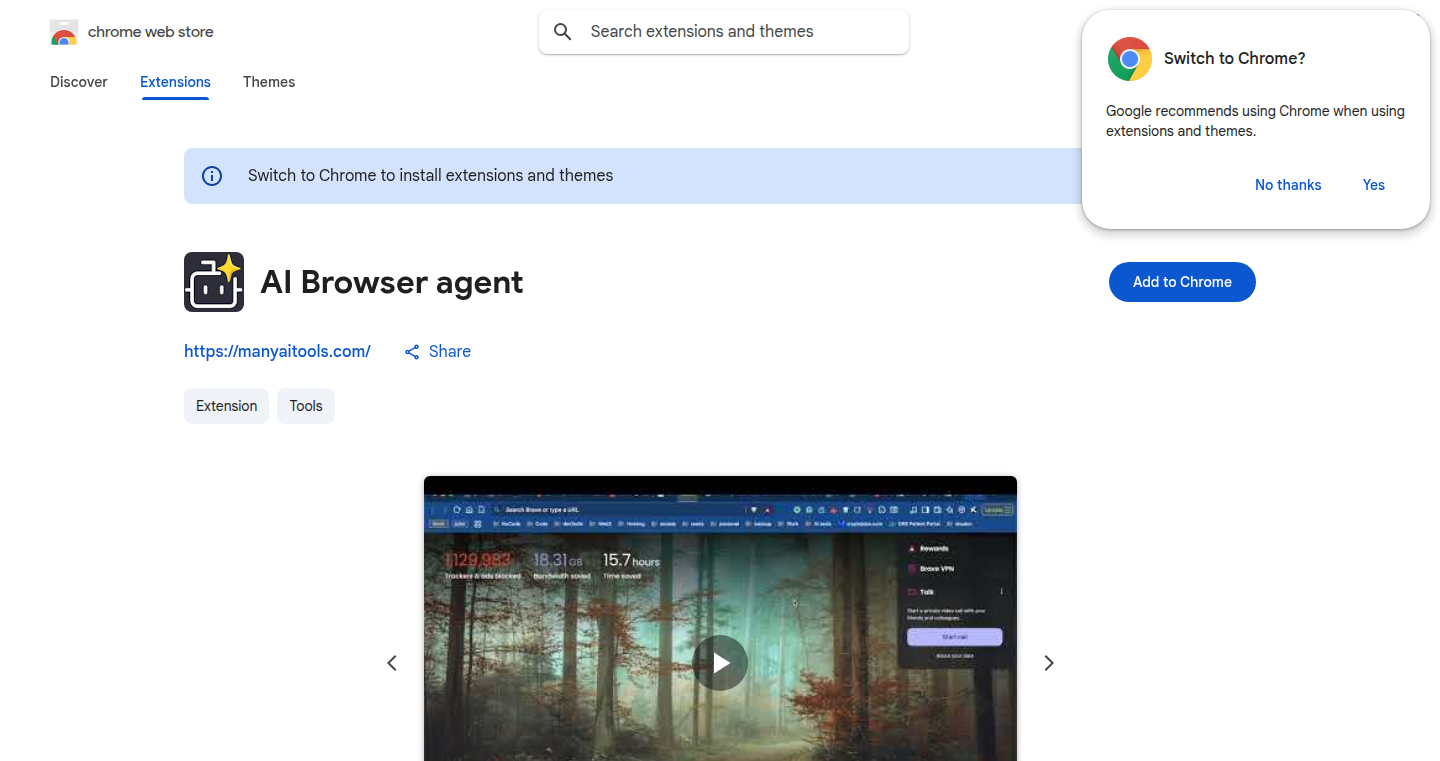Accept switching to Chrome with Yes

pyautogui.click(x=1374, y=185)
